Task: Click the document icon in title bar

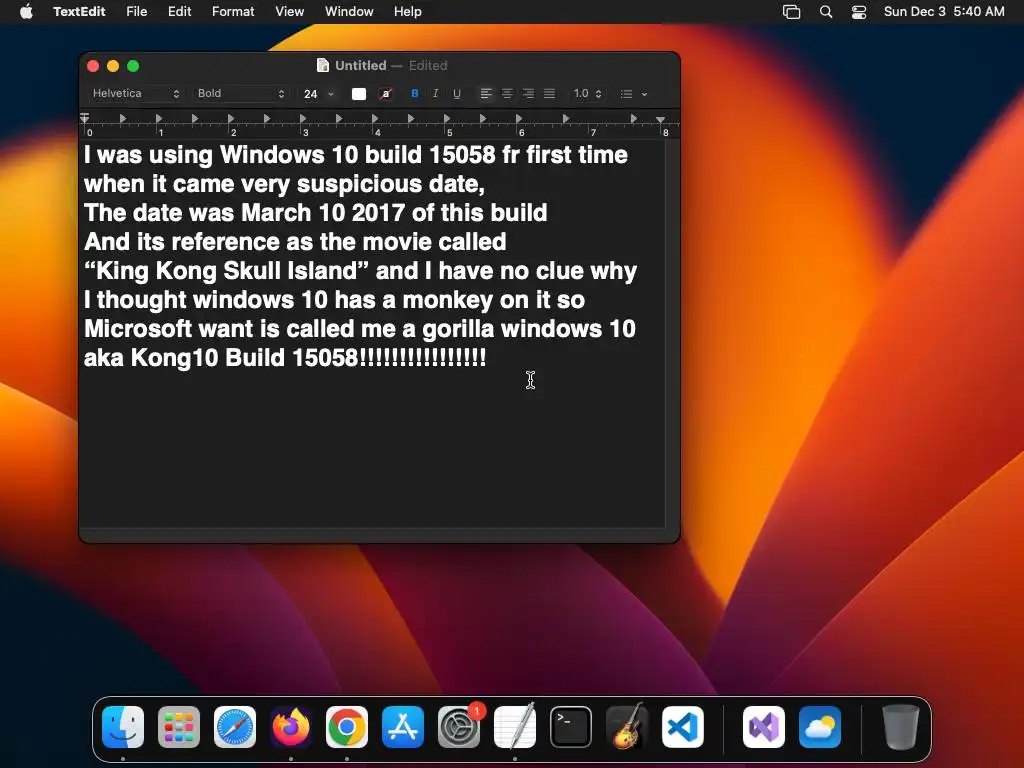Action: [323, 65]
